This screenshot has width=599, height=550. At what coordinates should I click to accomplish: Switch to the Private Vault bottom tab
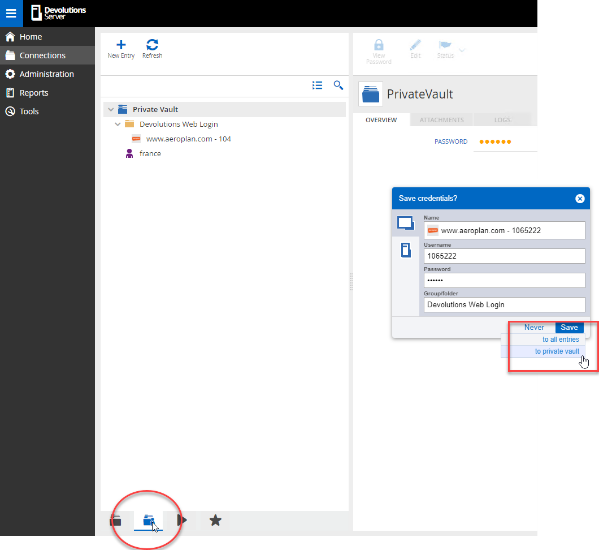tap(148, 521)
